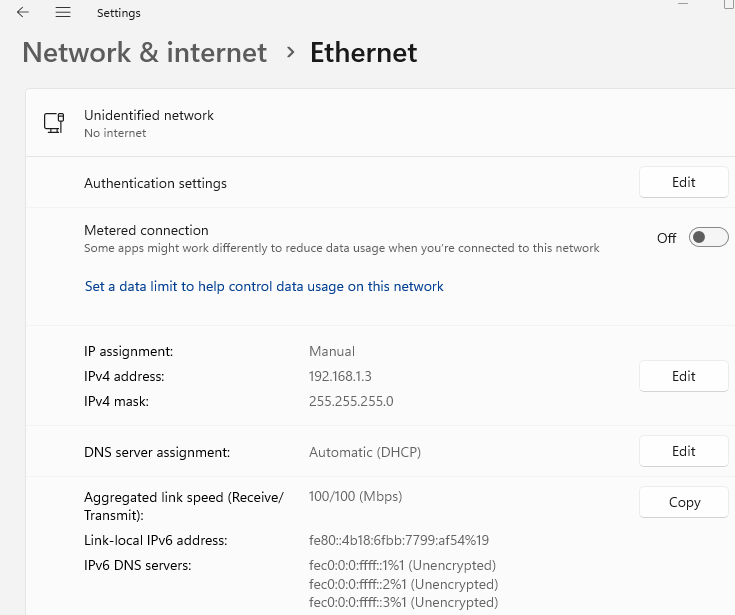Click the IPv4 address value 192.168.1.3
This screenshot has height=615, width=735.
click(340, 376)
